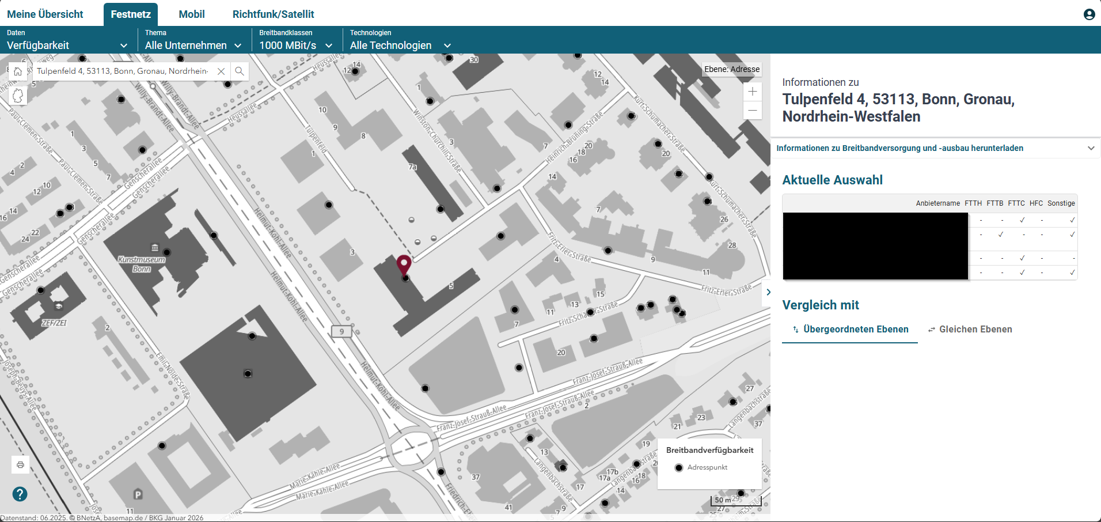The image size is (1101, 522).
Task: Expand the Breitbandversorgung download information section
Action: [x=935, y=148]
